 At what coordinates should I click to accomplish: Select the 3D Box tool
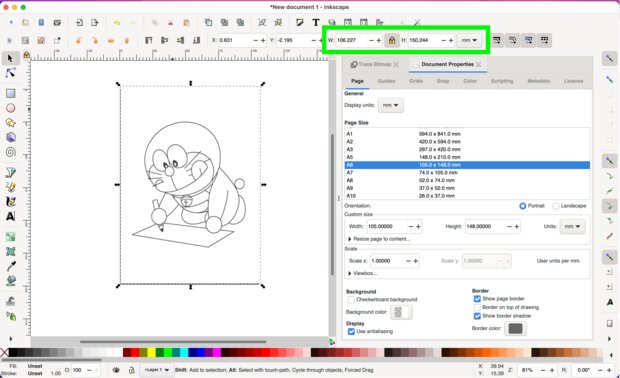pos(10,137)
